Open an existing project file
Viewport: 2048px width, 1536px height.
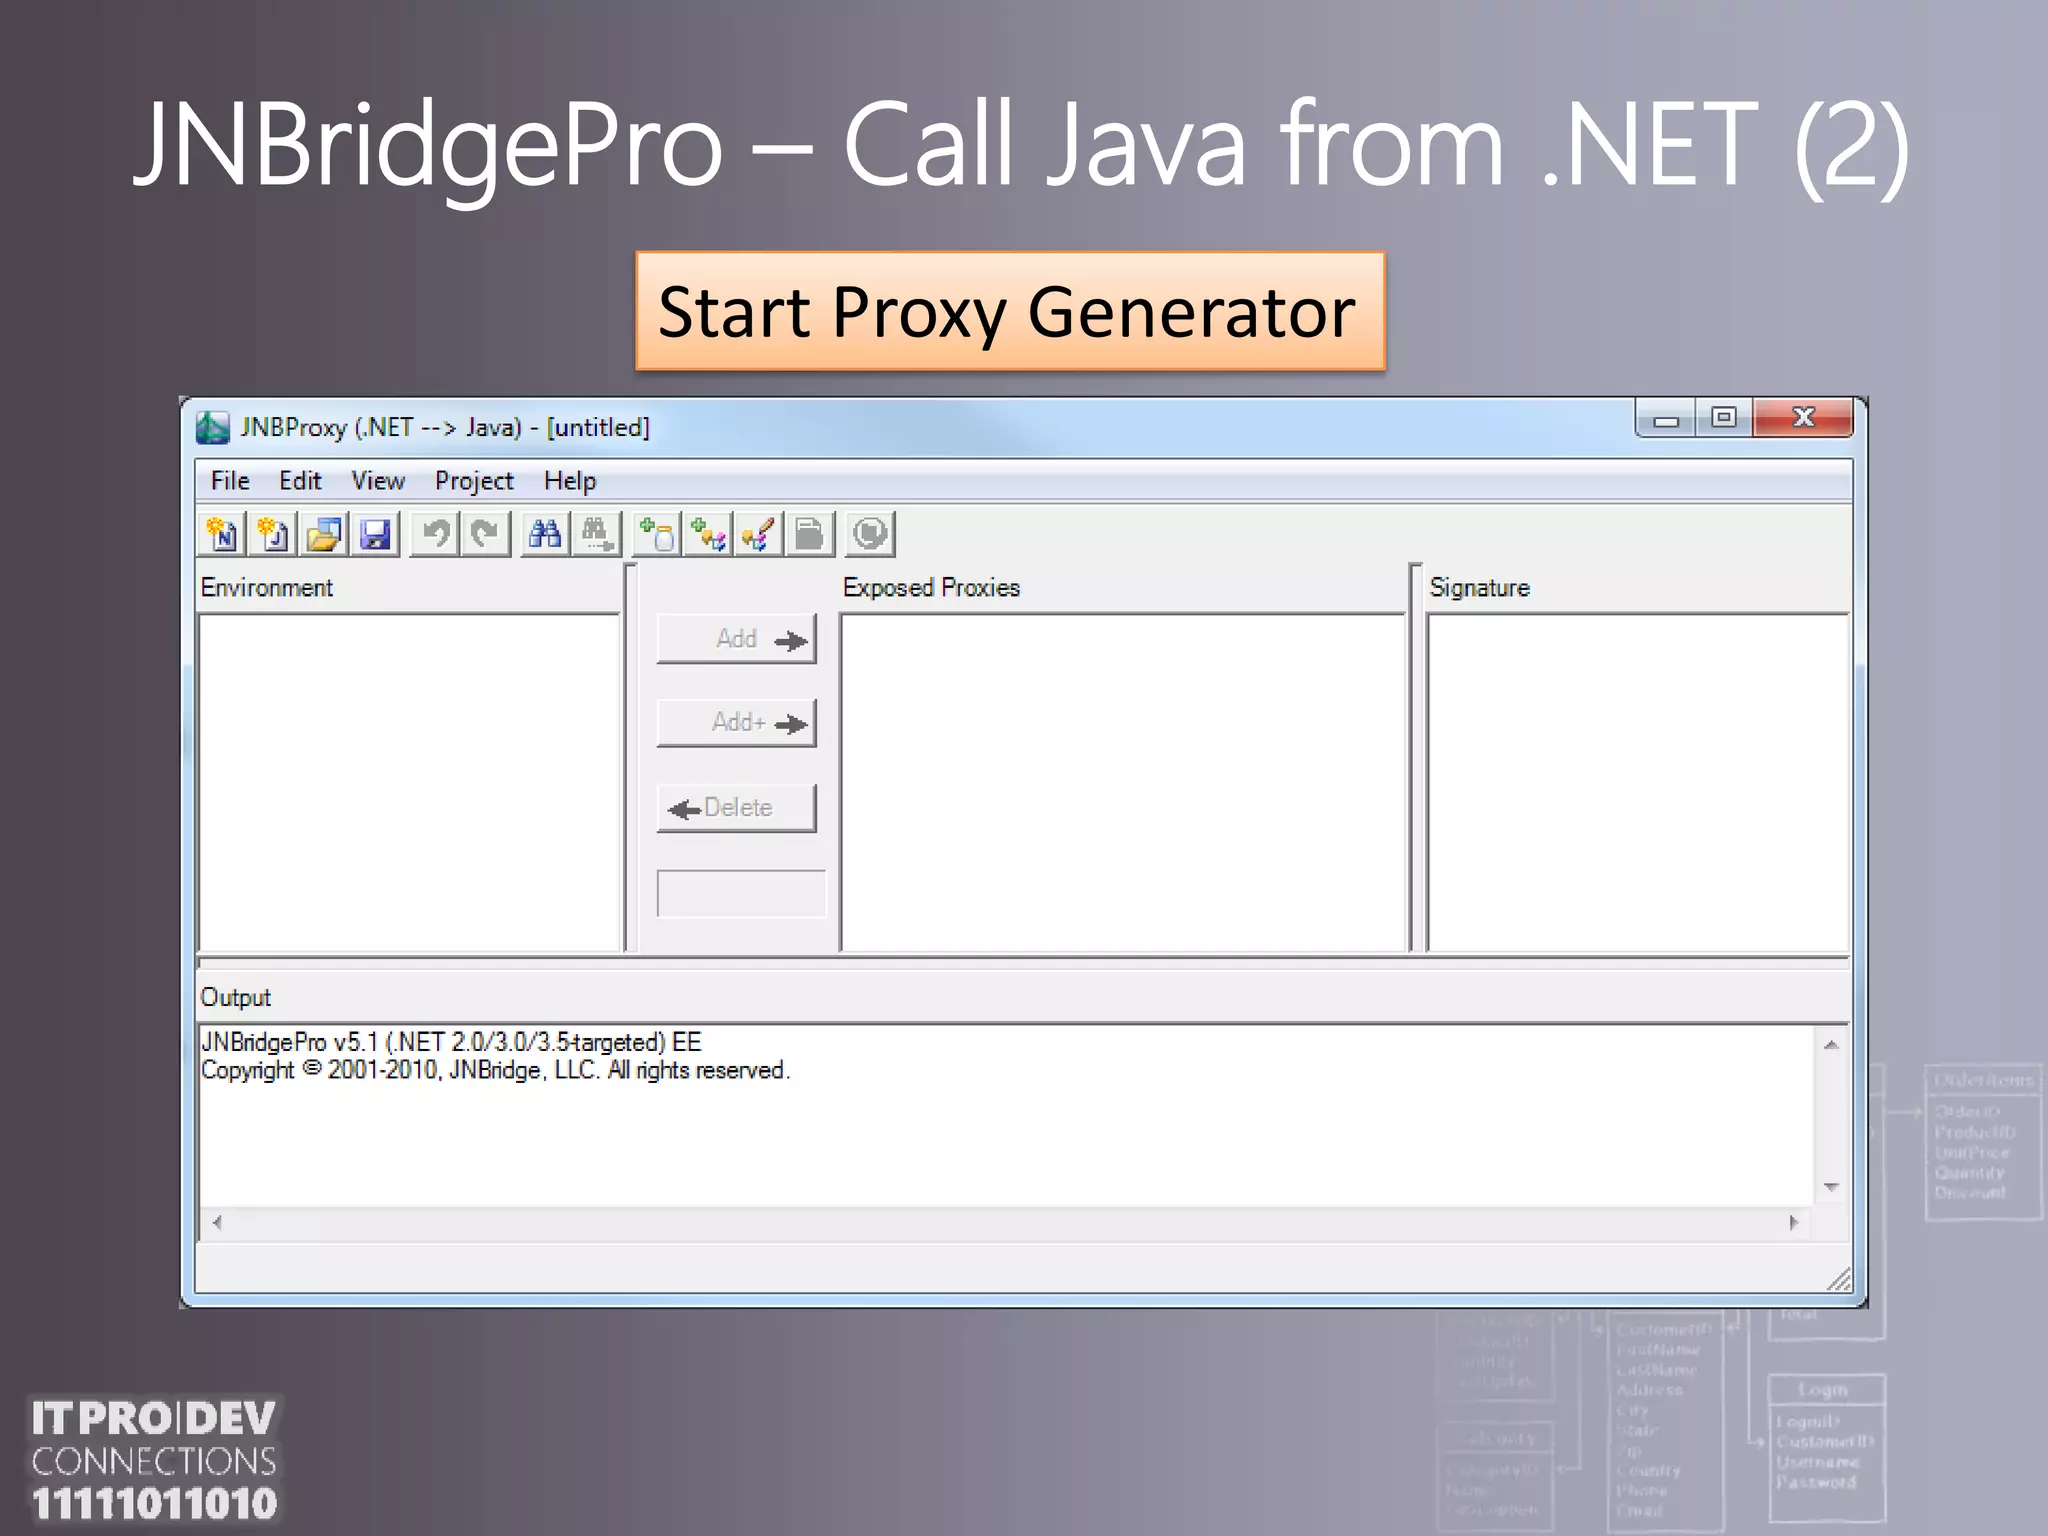pyautogui.click(x=324, y=535)
